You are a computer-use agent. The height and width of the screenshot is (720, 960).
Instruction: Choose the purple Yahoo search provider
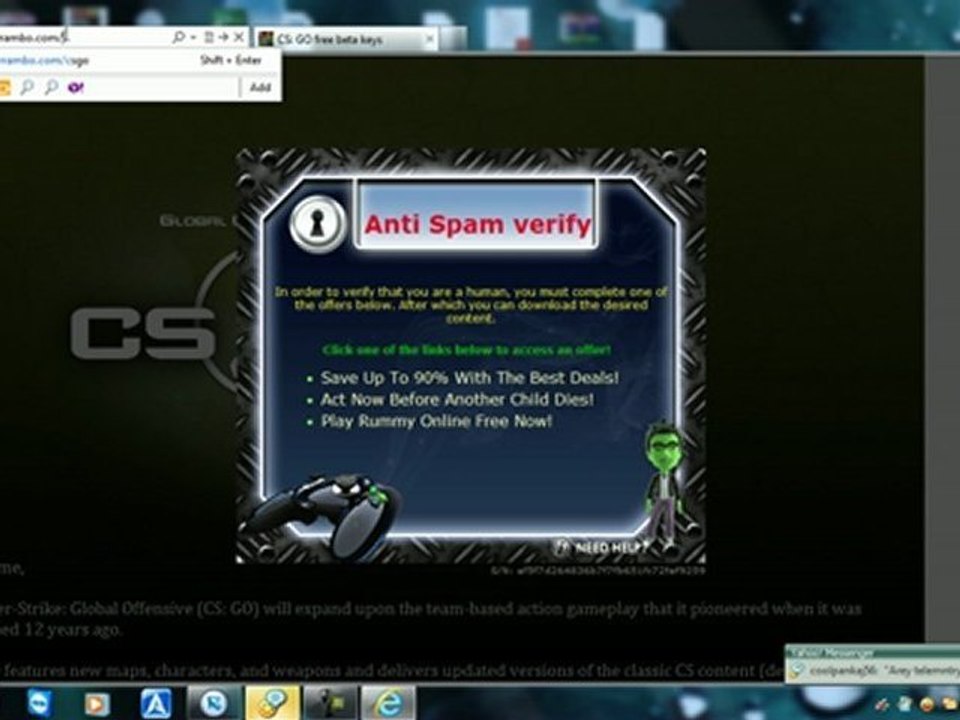click(x=75, y=88)
